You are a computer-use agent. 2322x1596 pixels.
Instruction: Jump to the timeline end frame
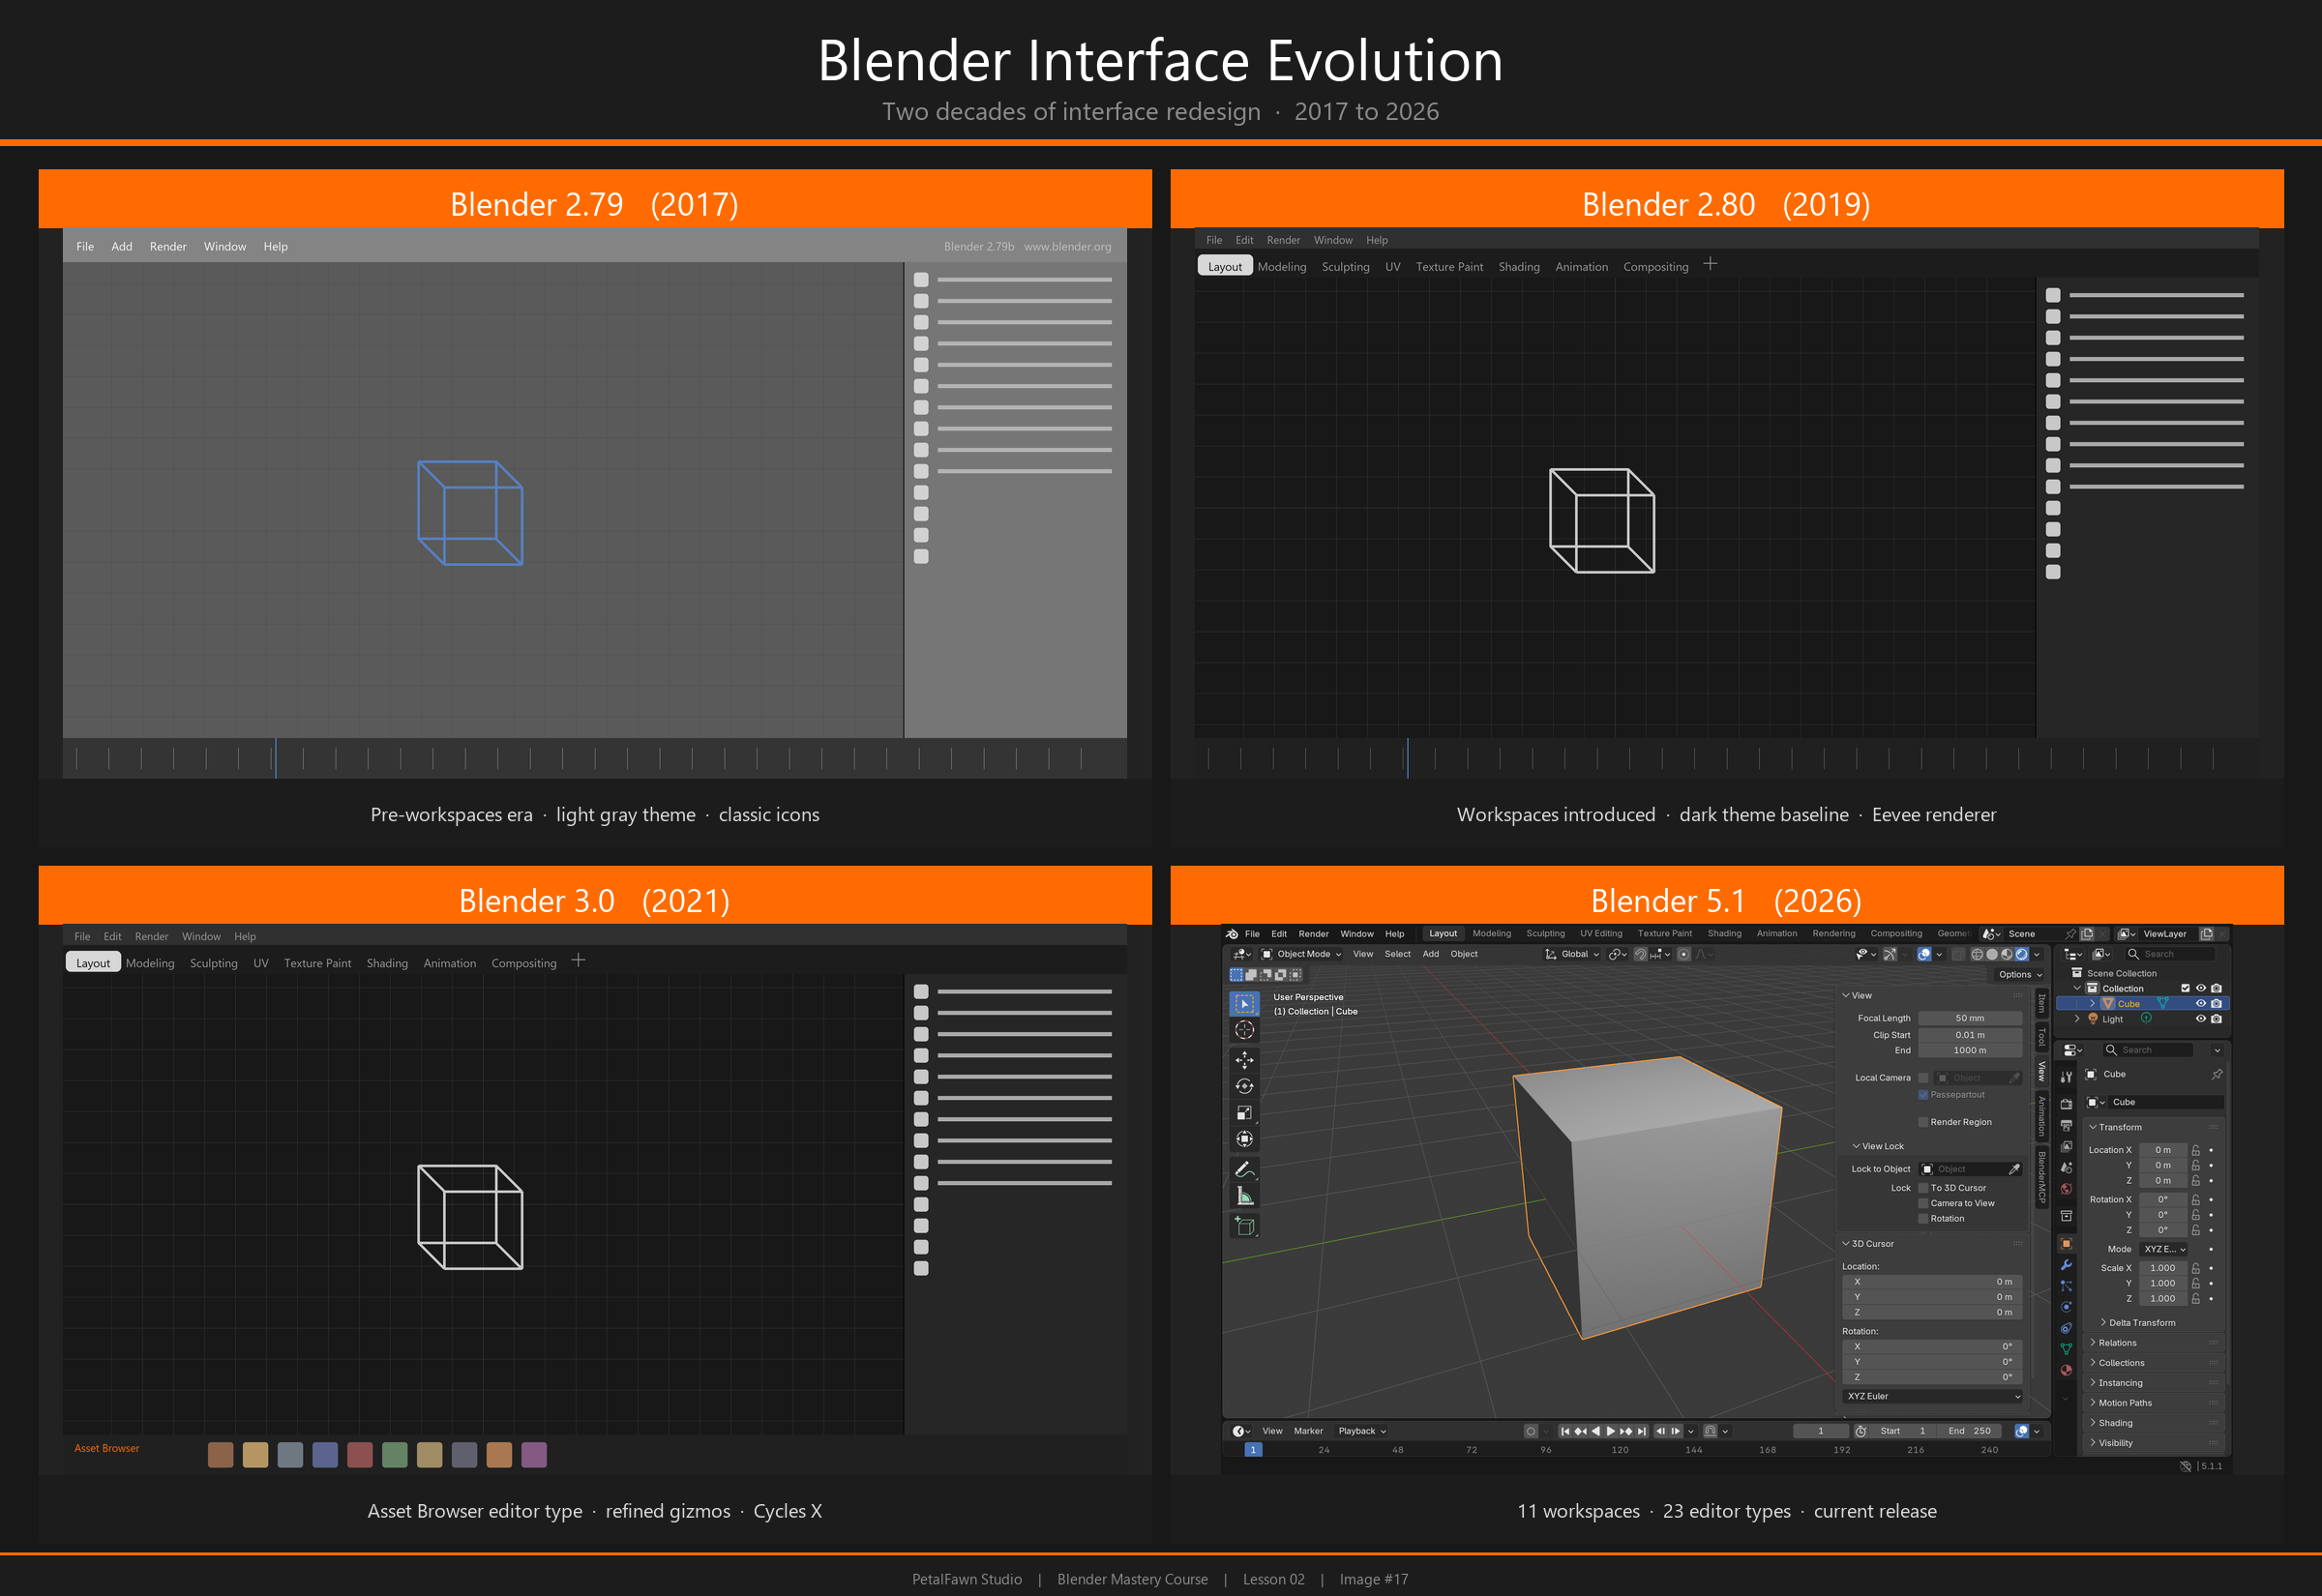tap(1642, 1432)
